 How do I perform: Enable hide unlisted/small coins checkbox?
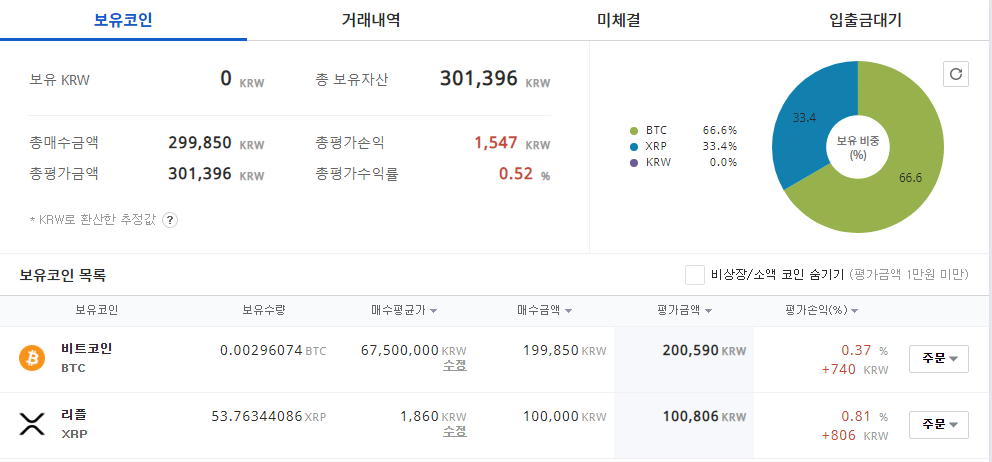[x=695, y=275]
